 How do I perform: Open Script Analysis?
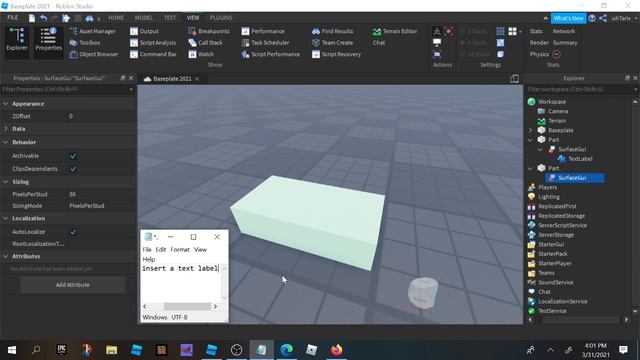tap(153, 42)
